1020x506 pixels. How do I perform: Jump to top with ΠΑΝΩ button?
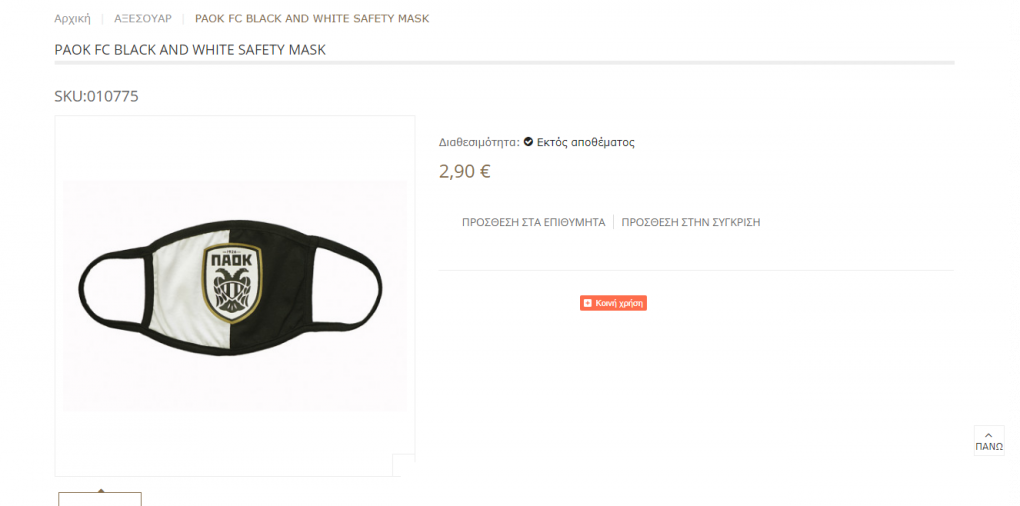tap(989, 440)
